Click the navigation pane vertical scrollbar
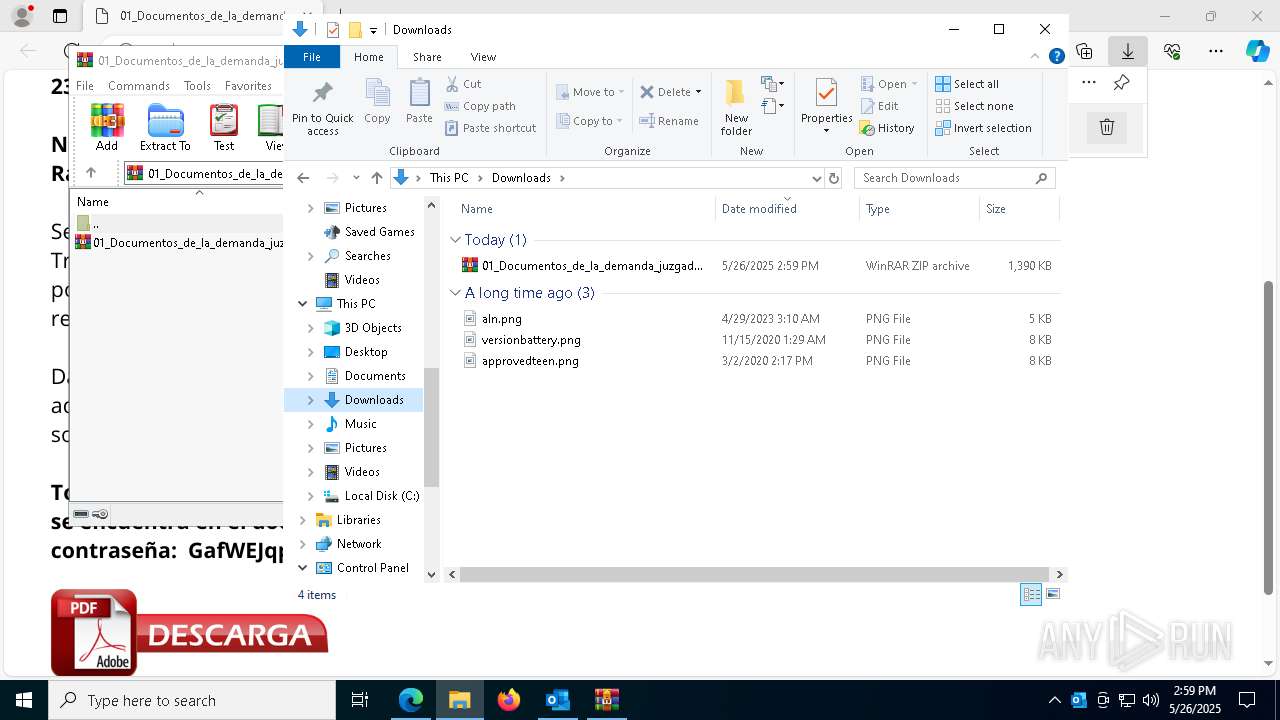The height and width of the screenshot is (720, 1280). point(432,427)
